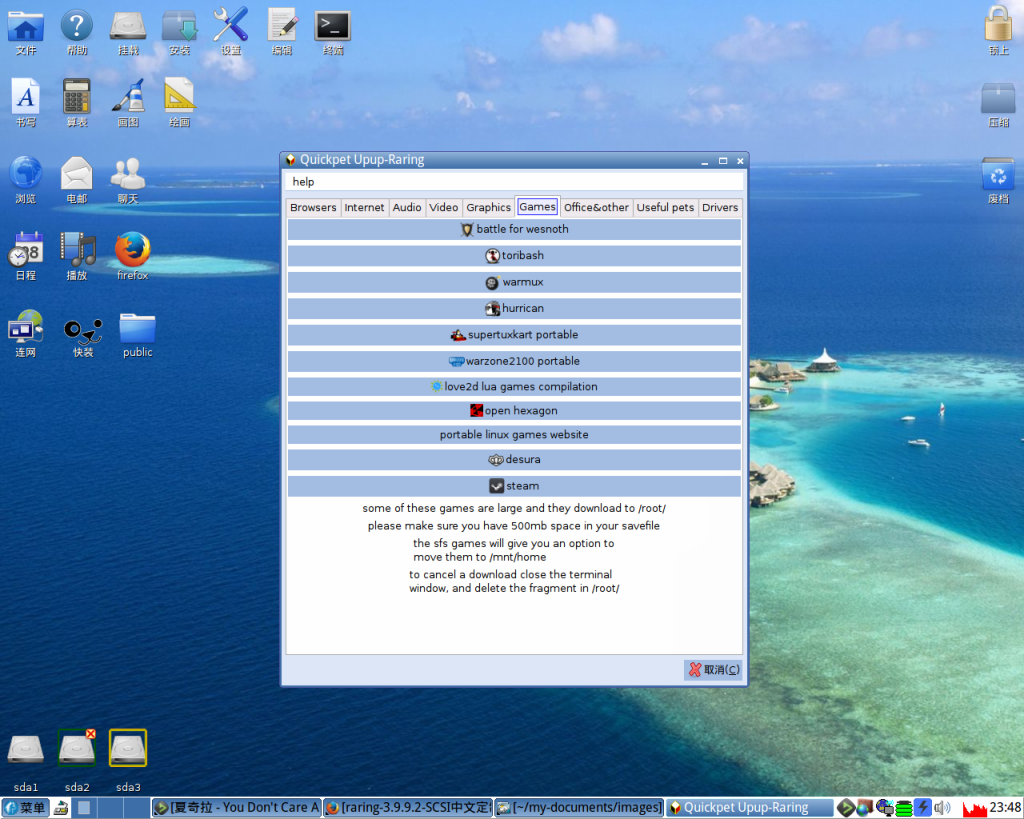Open the 浏览 browser globe icon
This screenshot has width=1024, height=819.
coord(25,174)
